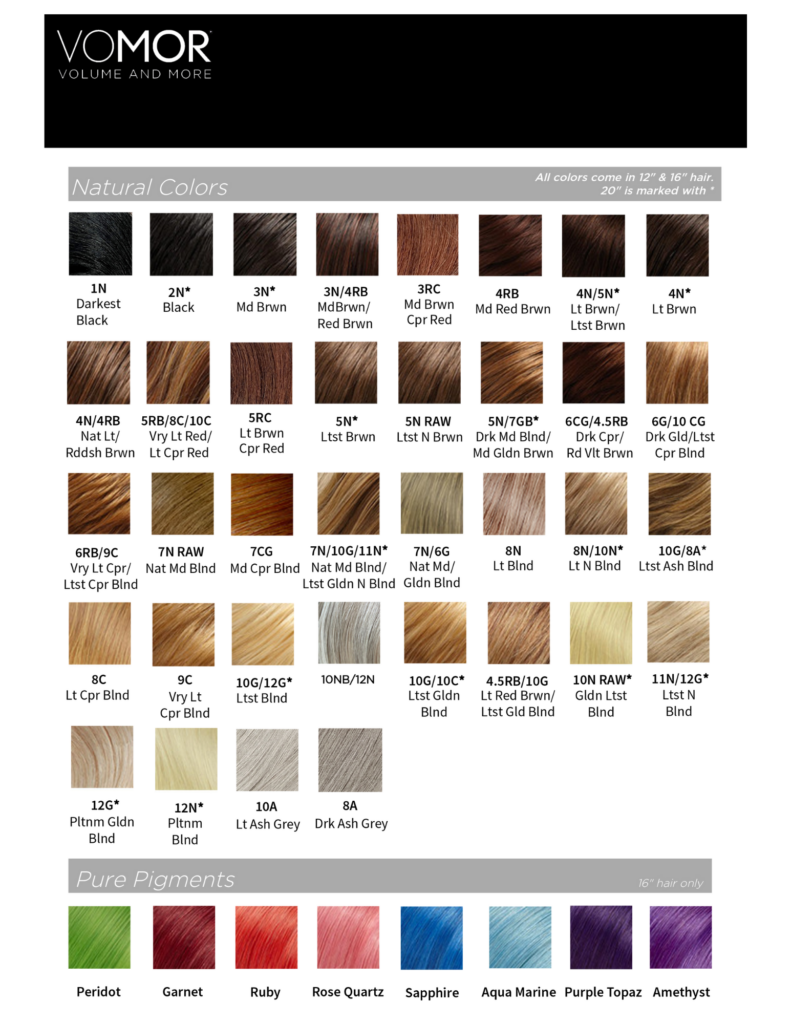Select the 2N* Black hair swatch
The image size is (791, 1024).
tap(181, 244)
